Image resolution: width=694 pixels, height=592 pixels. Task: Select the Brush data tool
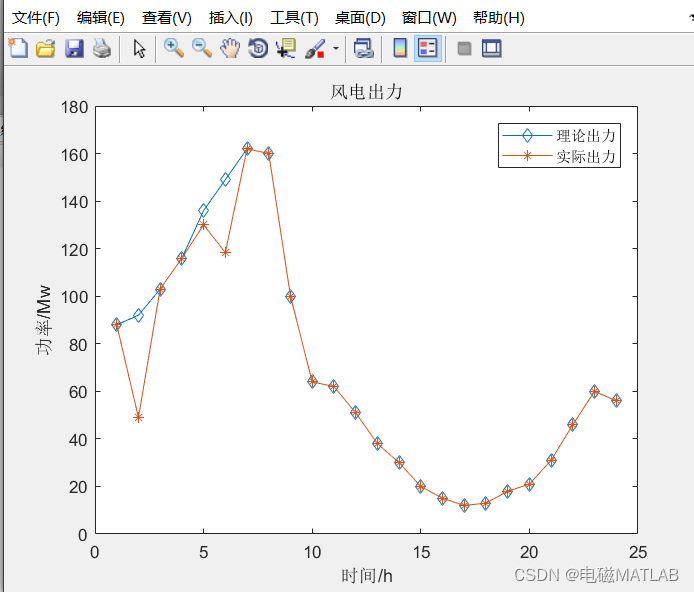[315, 48]
